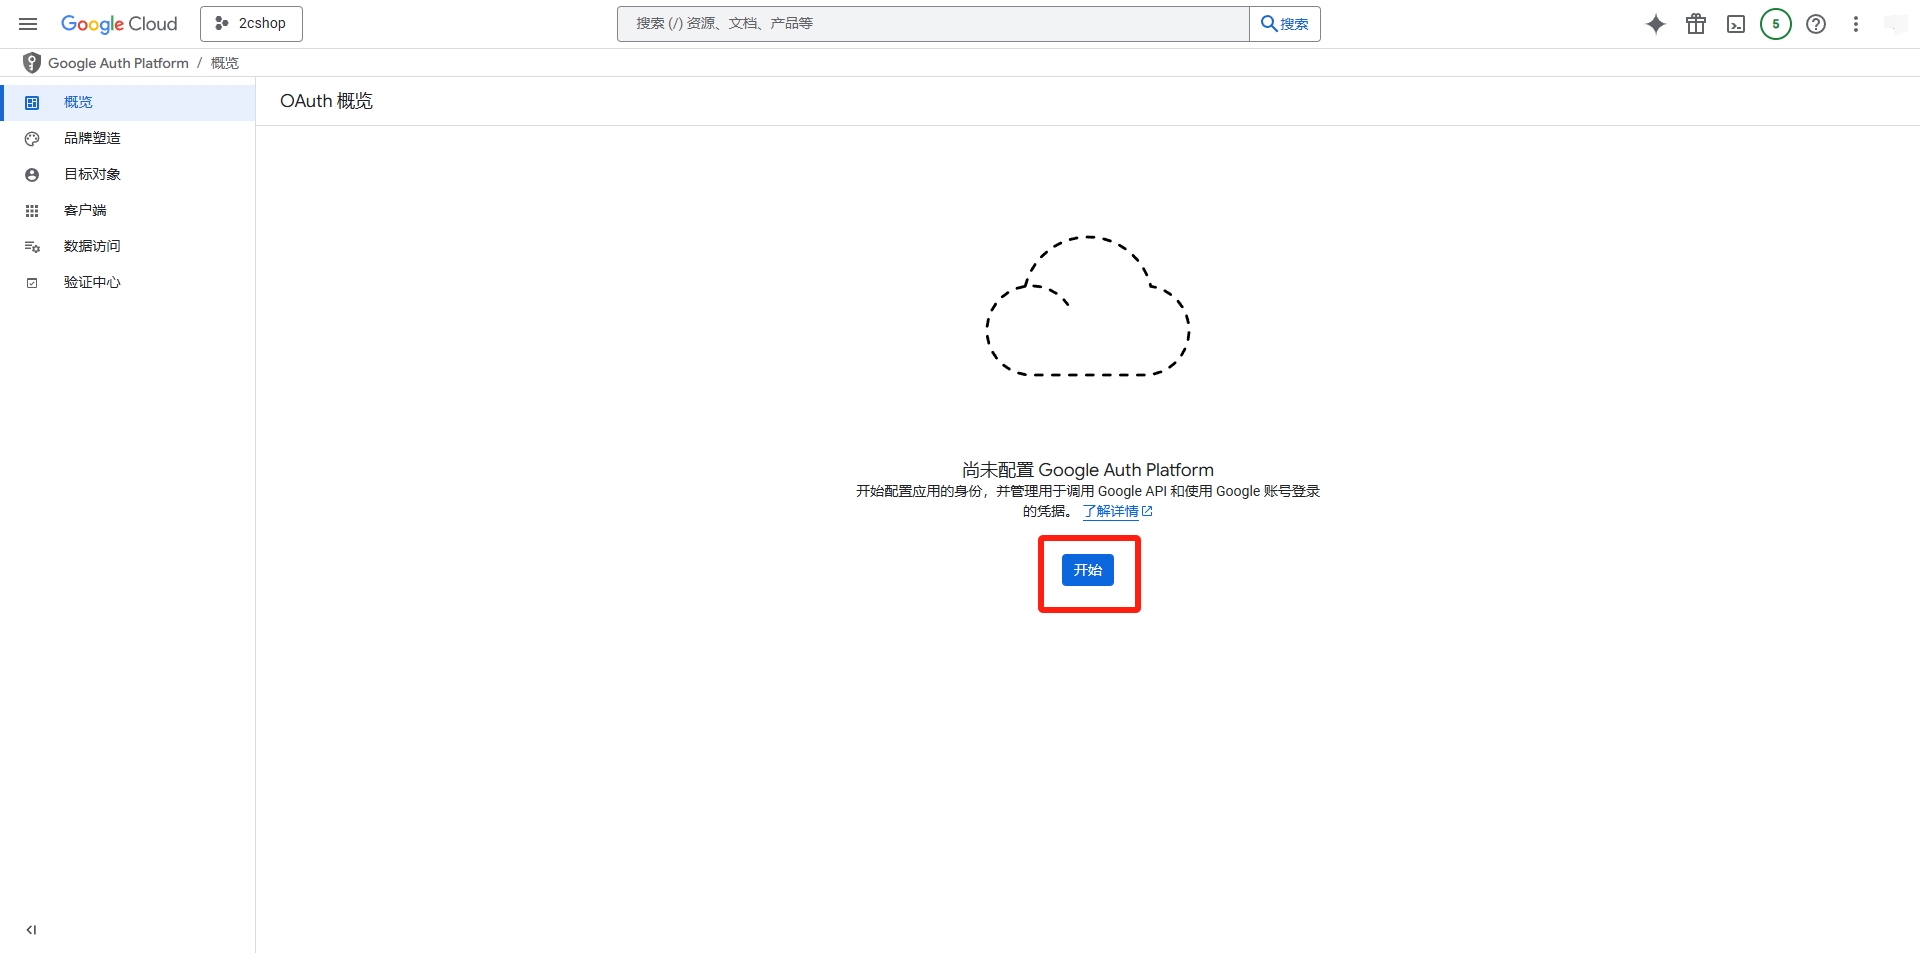Viewport: 1920px width, 953px height.
Task: Activate the Cloud Shell terminal icon
Action: point(1736,24)
